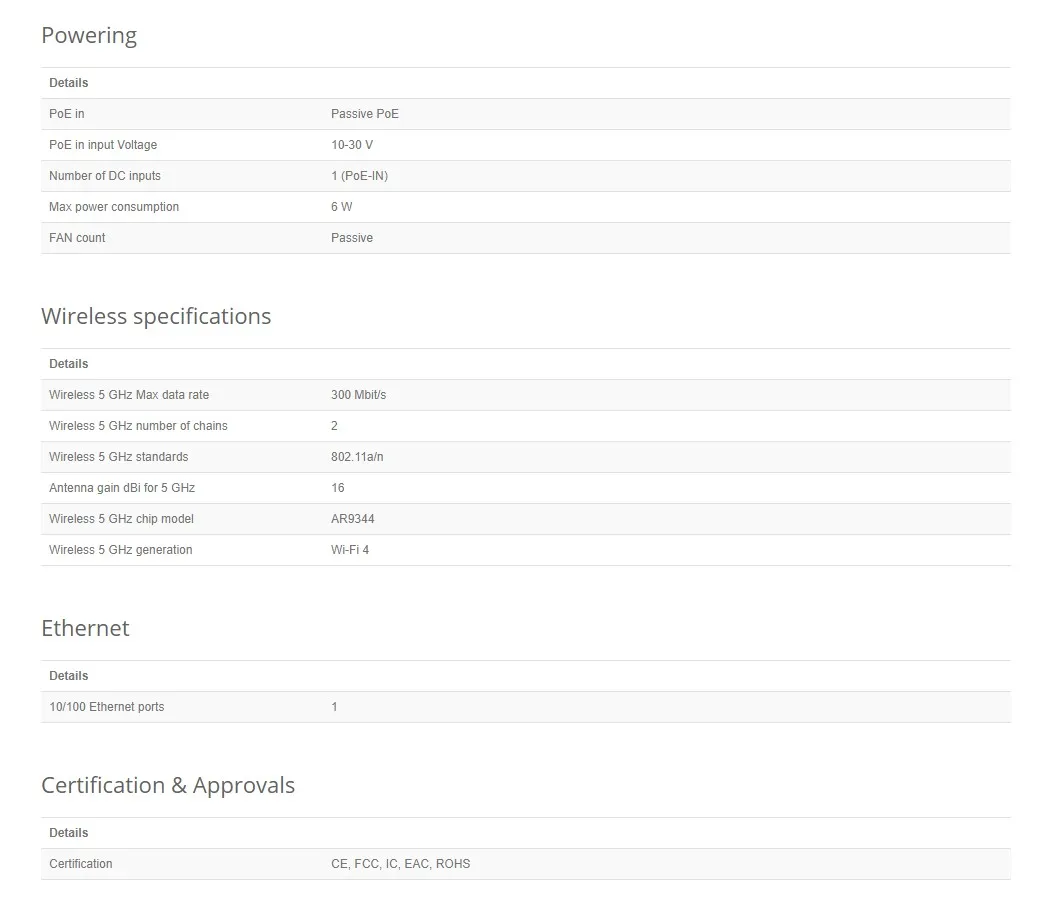Viewport: 1058px width, 909px height.
Task: Click the Details header under Powering
Action: pyautogui.click(x=69, y=83)
